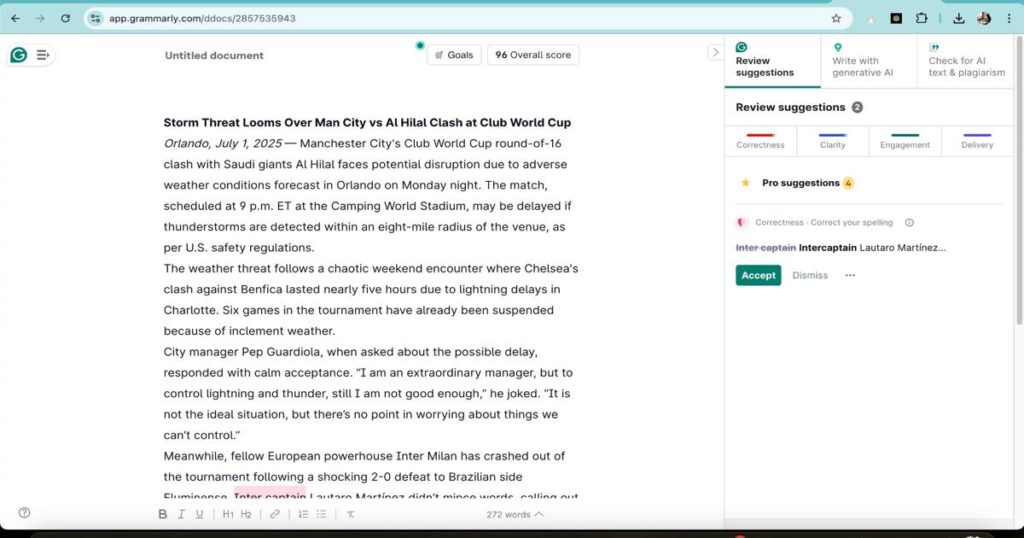Open browser downloads
The width and height of the screenshot is (1024, 538).
pos(958,18)
